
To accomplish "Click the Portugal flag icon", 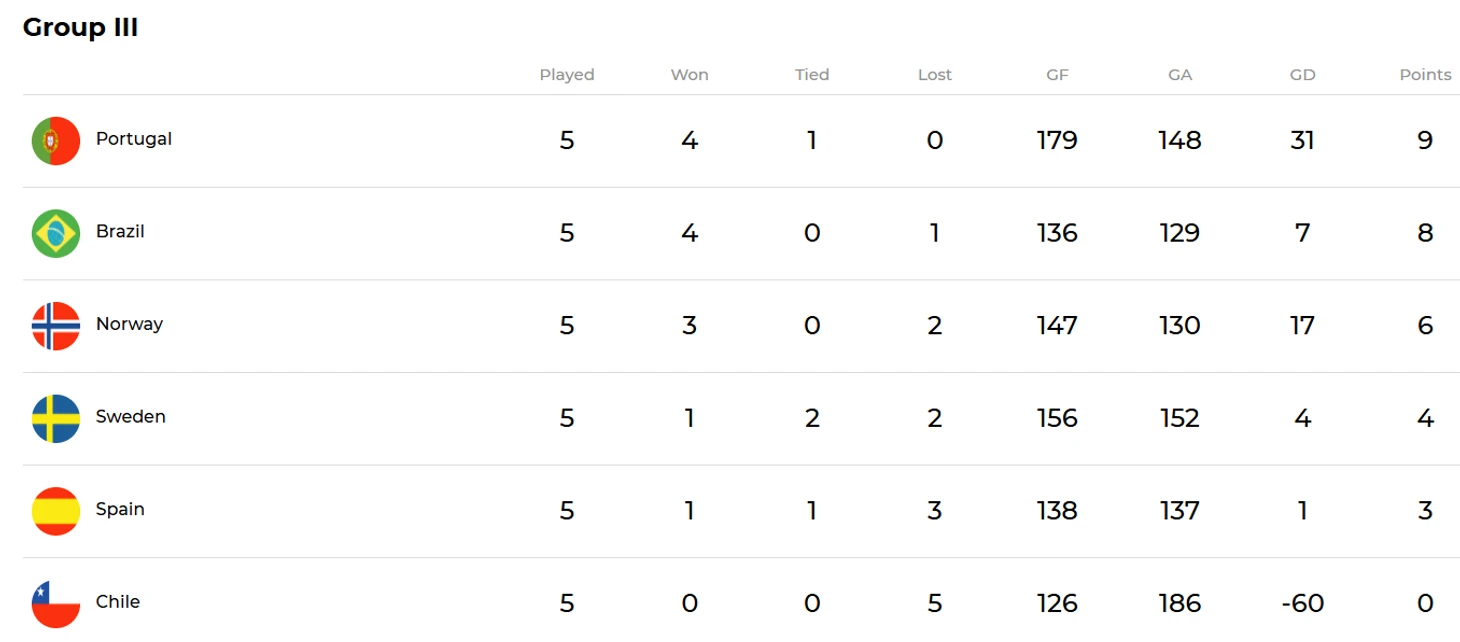I will [56, 141].
